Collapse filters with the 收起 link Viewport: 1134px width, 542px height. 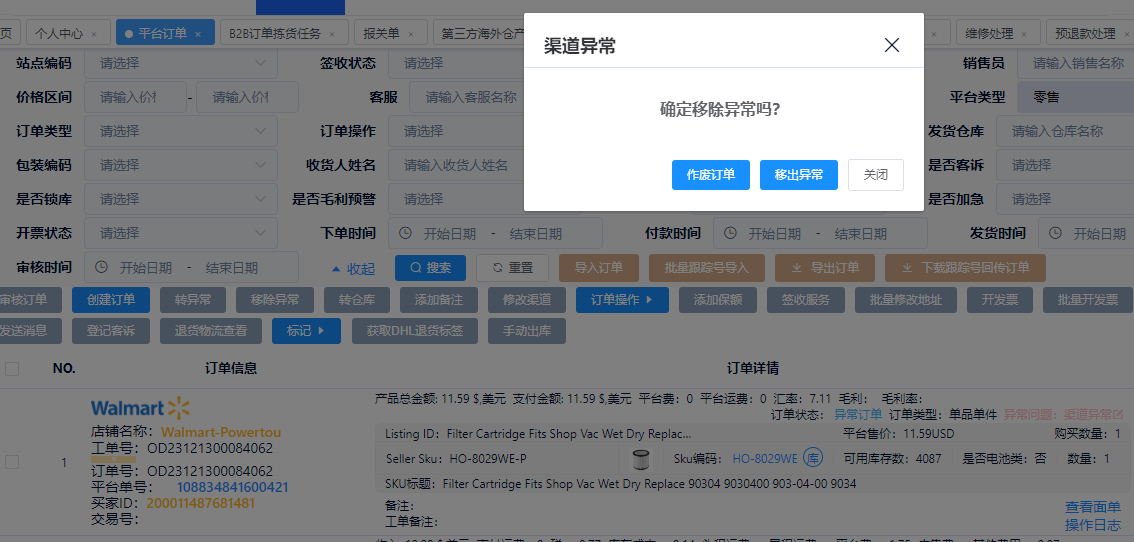tap(353, 268)
